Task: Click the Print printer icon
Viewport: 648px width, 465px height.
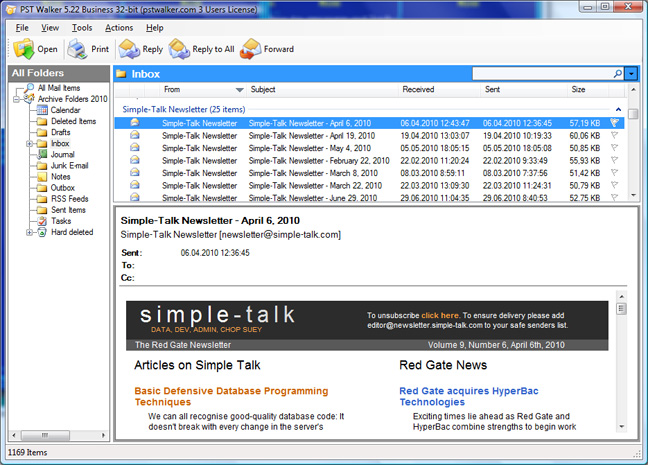Action: 77,49
